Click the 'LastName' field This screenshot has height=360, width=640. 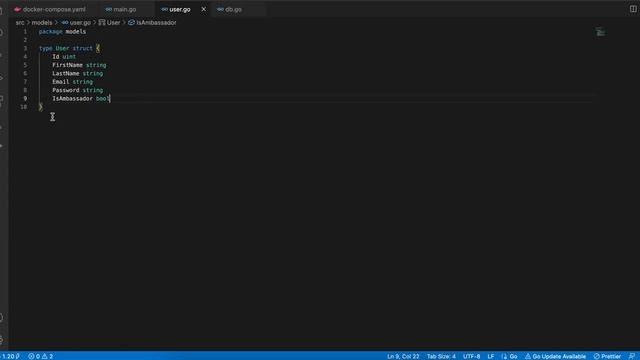pos(66,73)
